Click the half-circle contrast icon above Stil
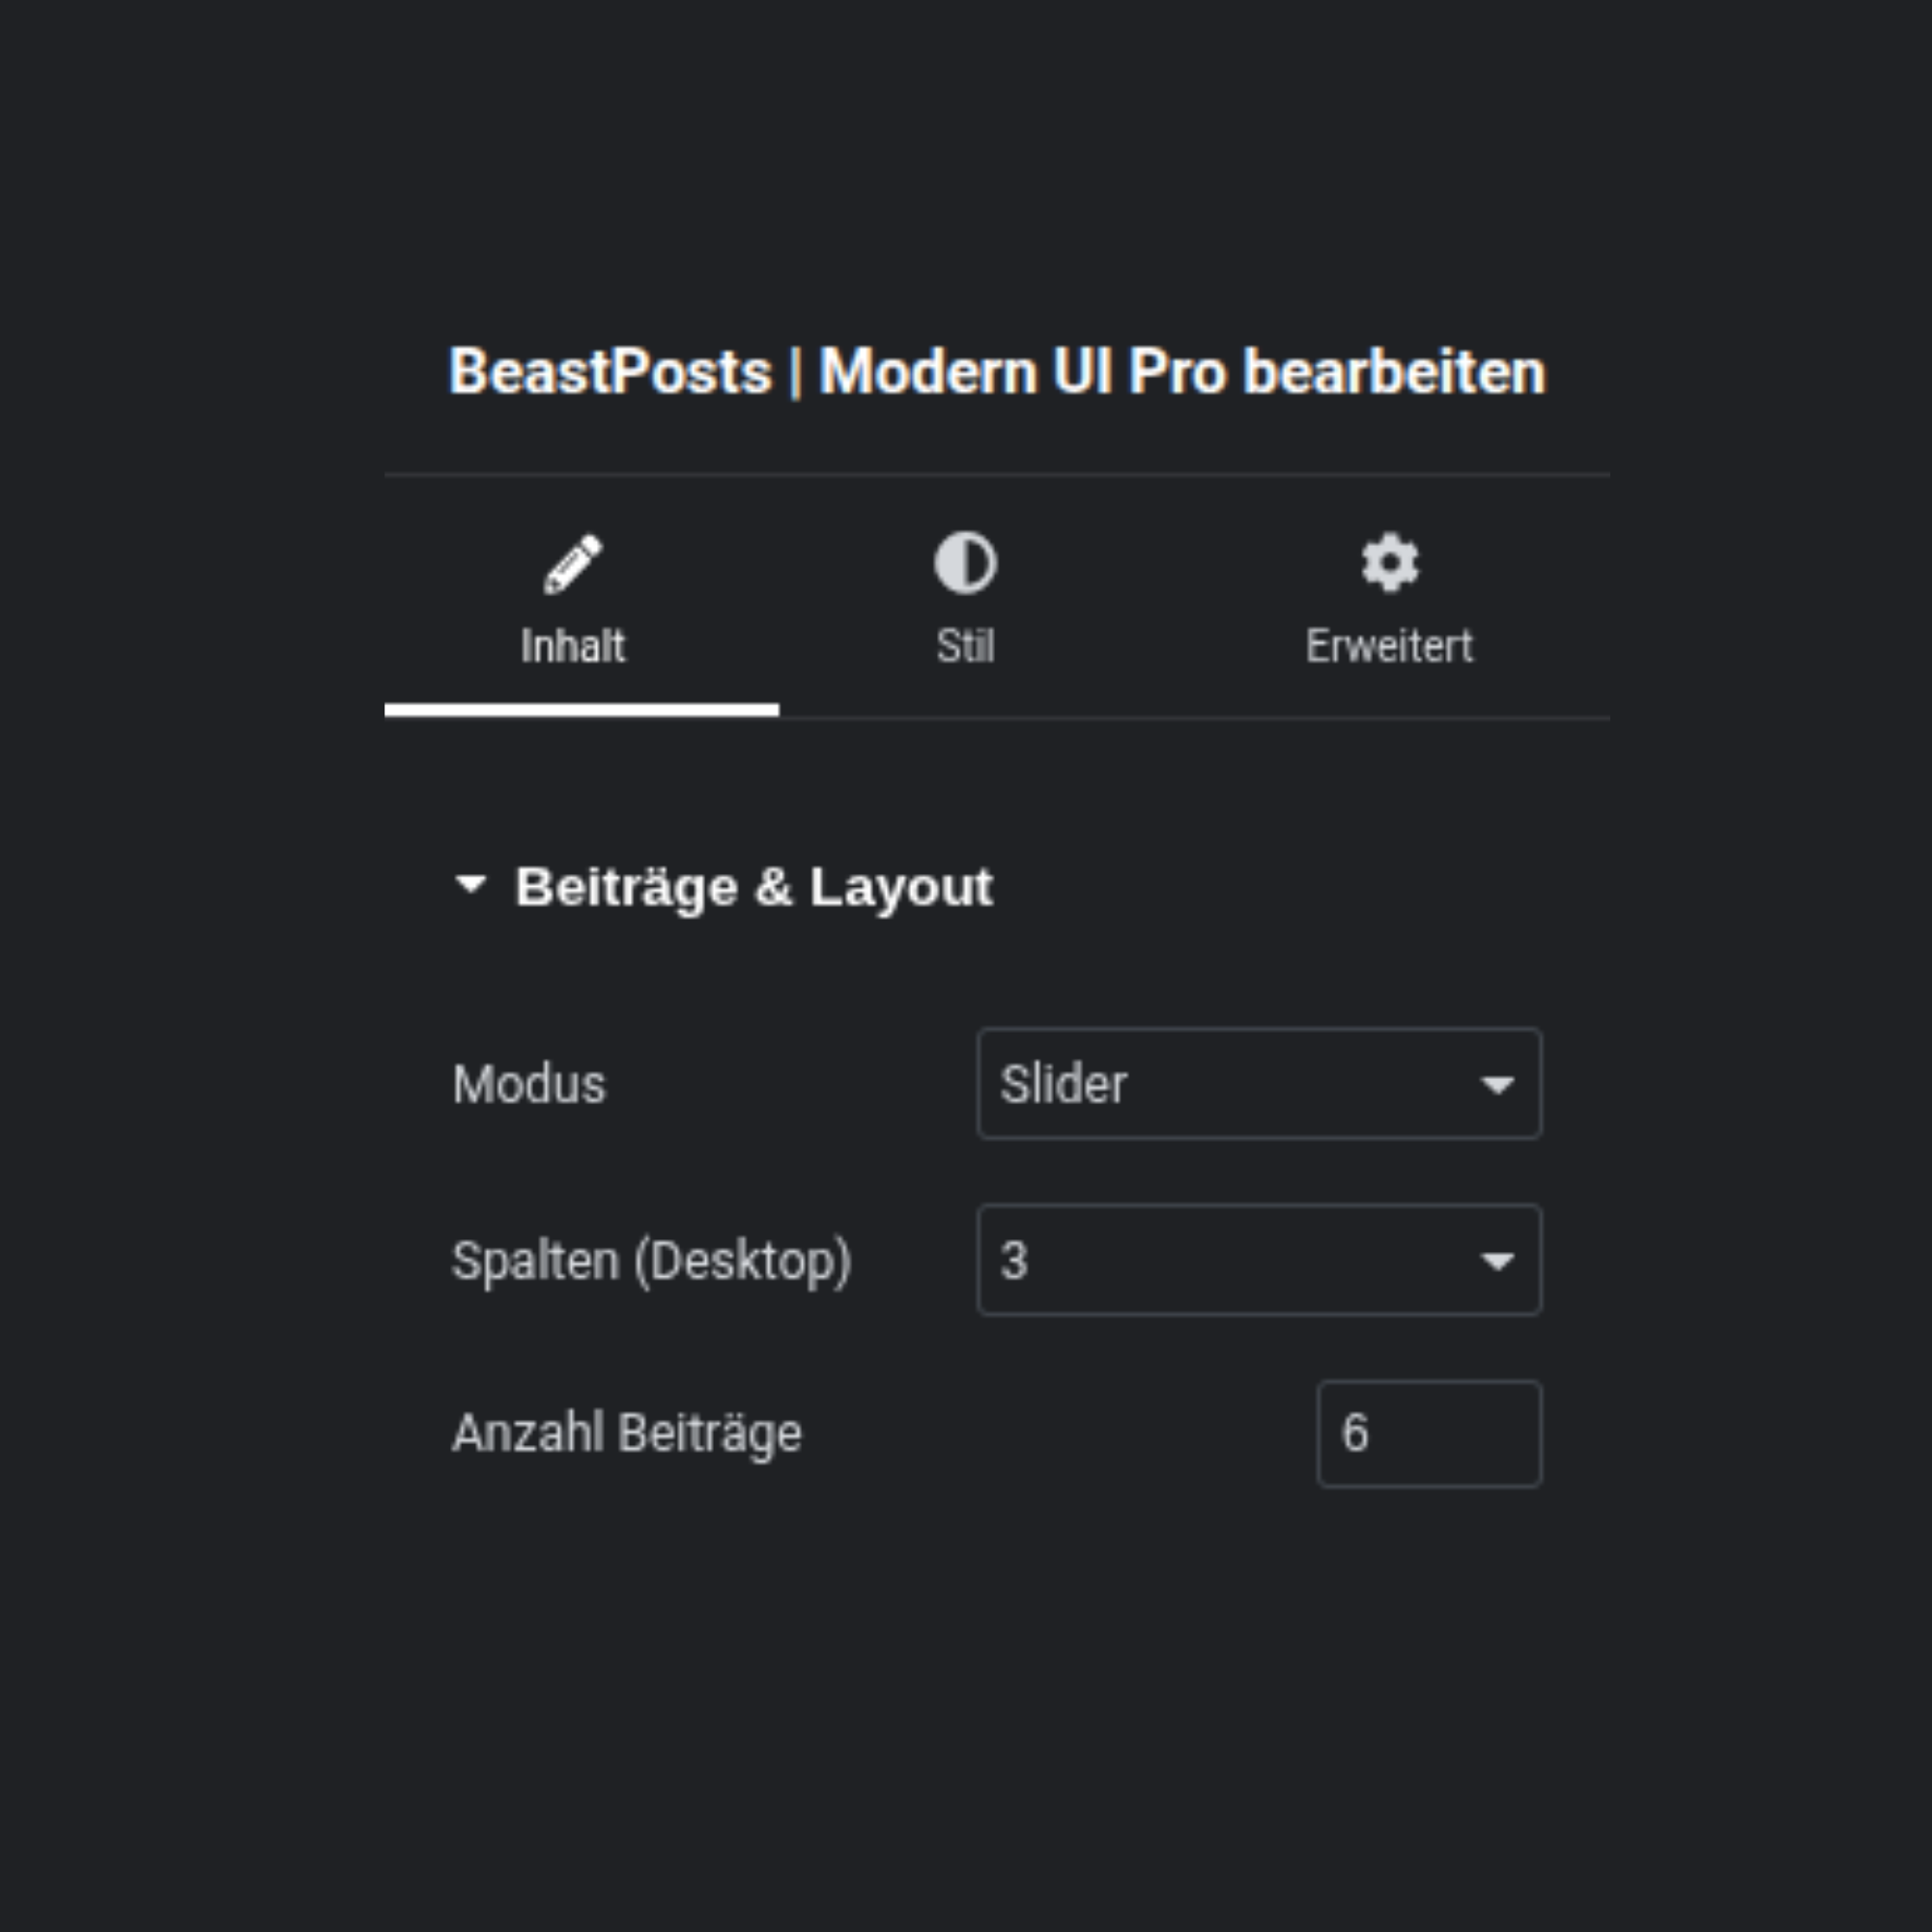The image size is (1932, 1932). (965, 563)
